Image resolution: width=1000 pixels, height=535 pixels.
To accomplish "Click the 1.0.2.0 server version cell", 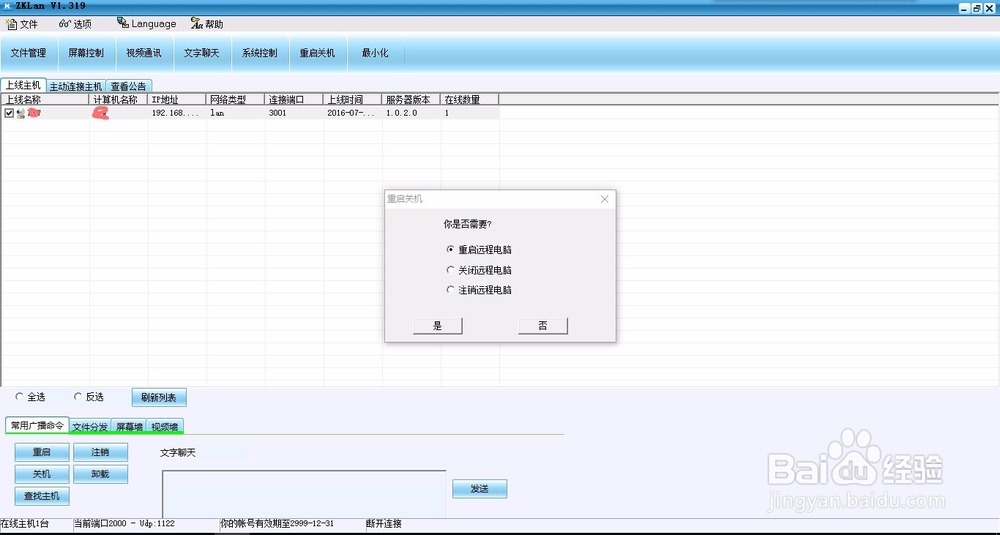I will pyautogui.click(x=411, y=113).
